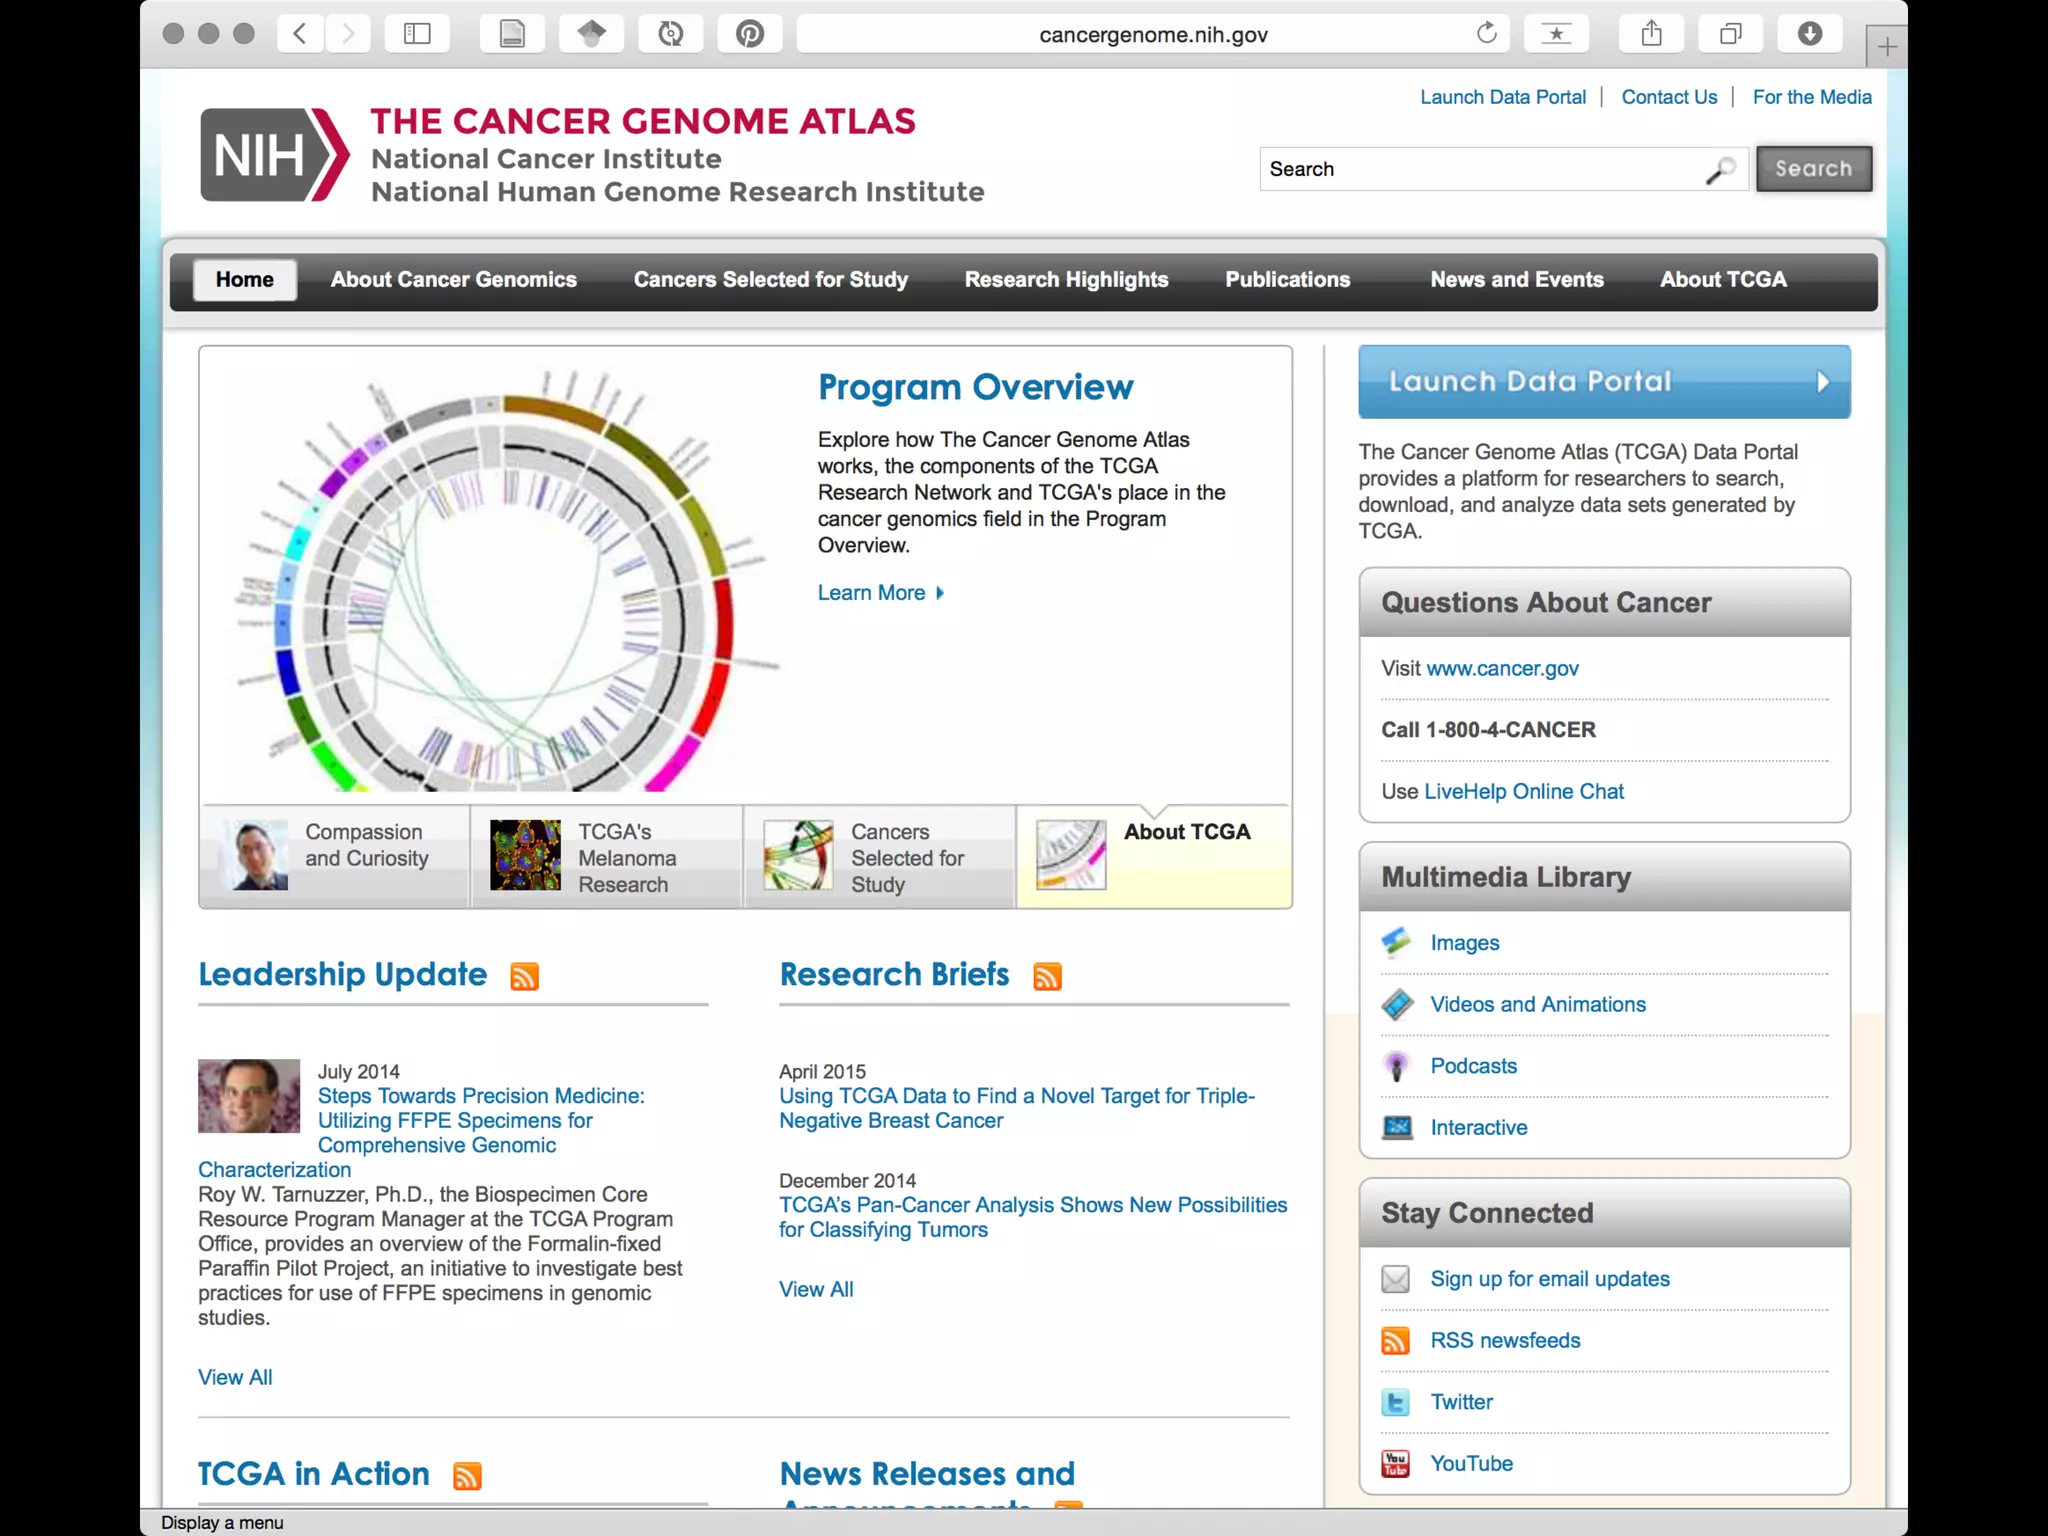Open a new tab with plus button
Screen dimensions: 2048x1536
click(x=1886, y=47)
